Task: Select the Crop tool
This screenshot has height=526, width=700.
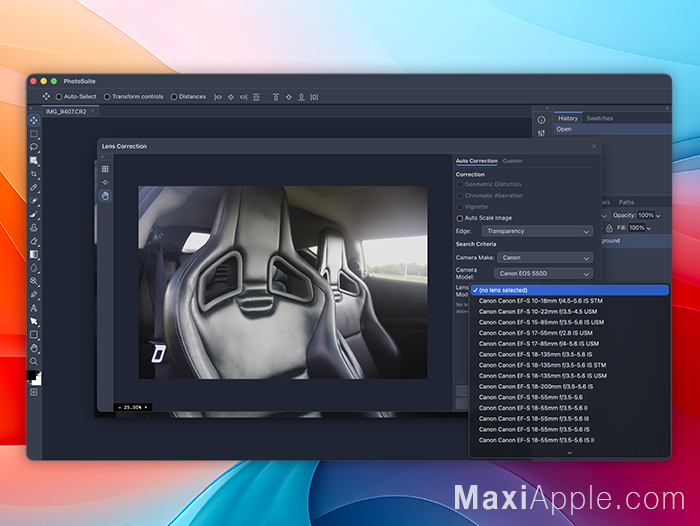Action: point(34,174)
